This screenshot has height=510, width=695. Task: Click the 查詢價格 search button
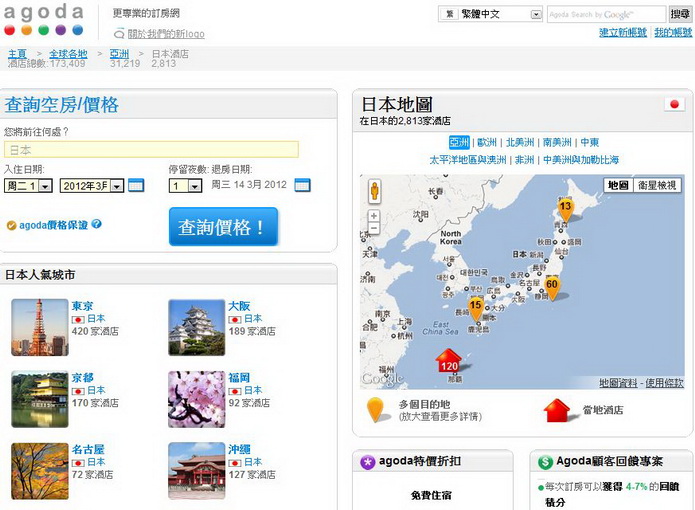click(223, 226)
